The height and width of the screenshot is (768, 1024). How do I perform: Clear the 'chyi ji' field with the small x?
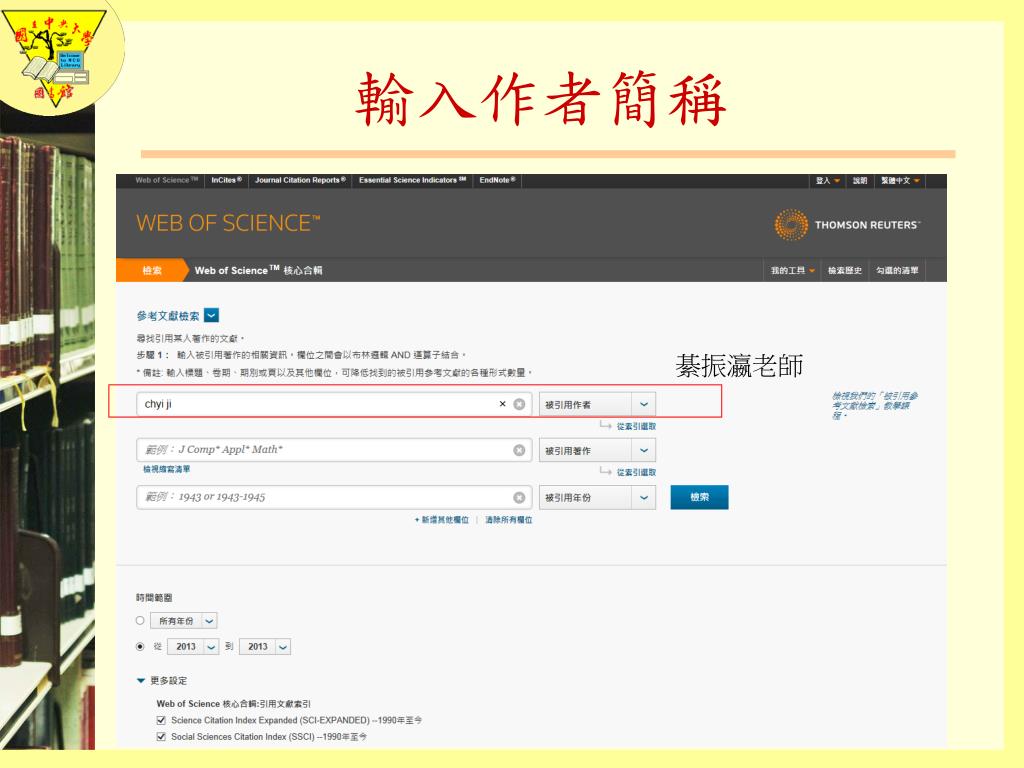point(502,404)
